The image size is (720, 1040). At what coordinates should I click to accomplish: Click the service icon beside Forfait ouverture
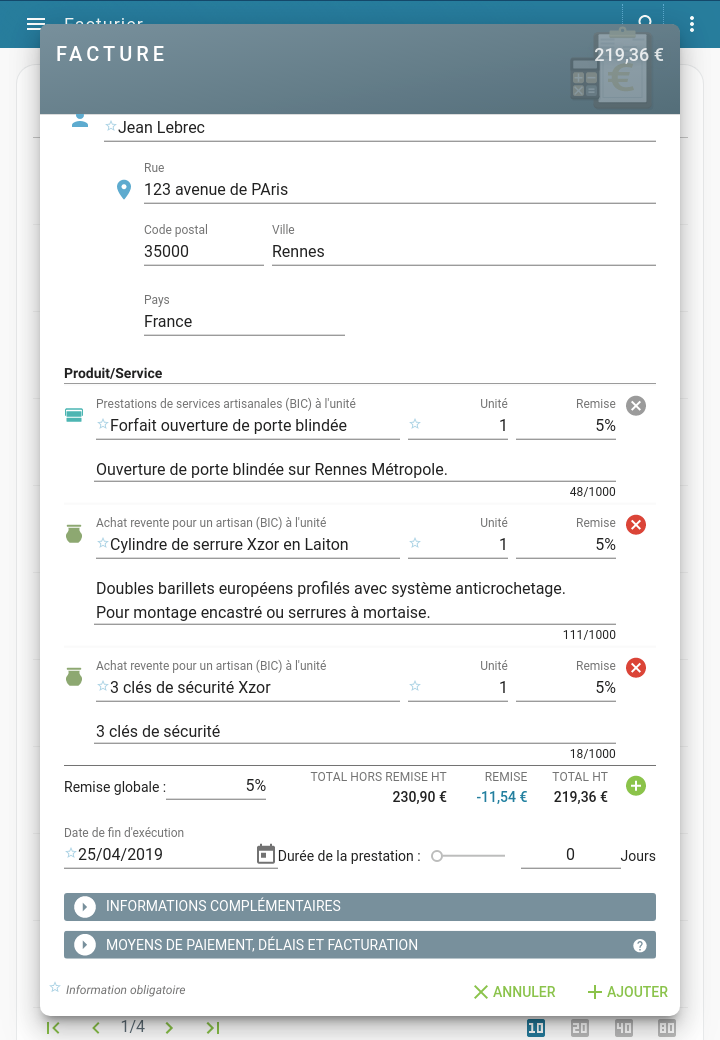click(74, 415)
